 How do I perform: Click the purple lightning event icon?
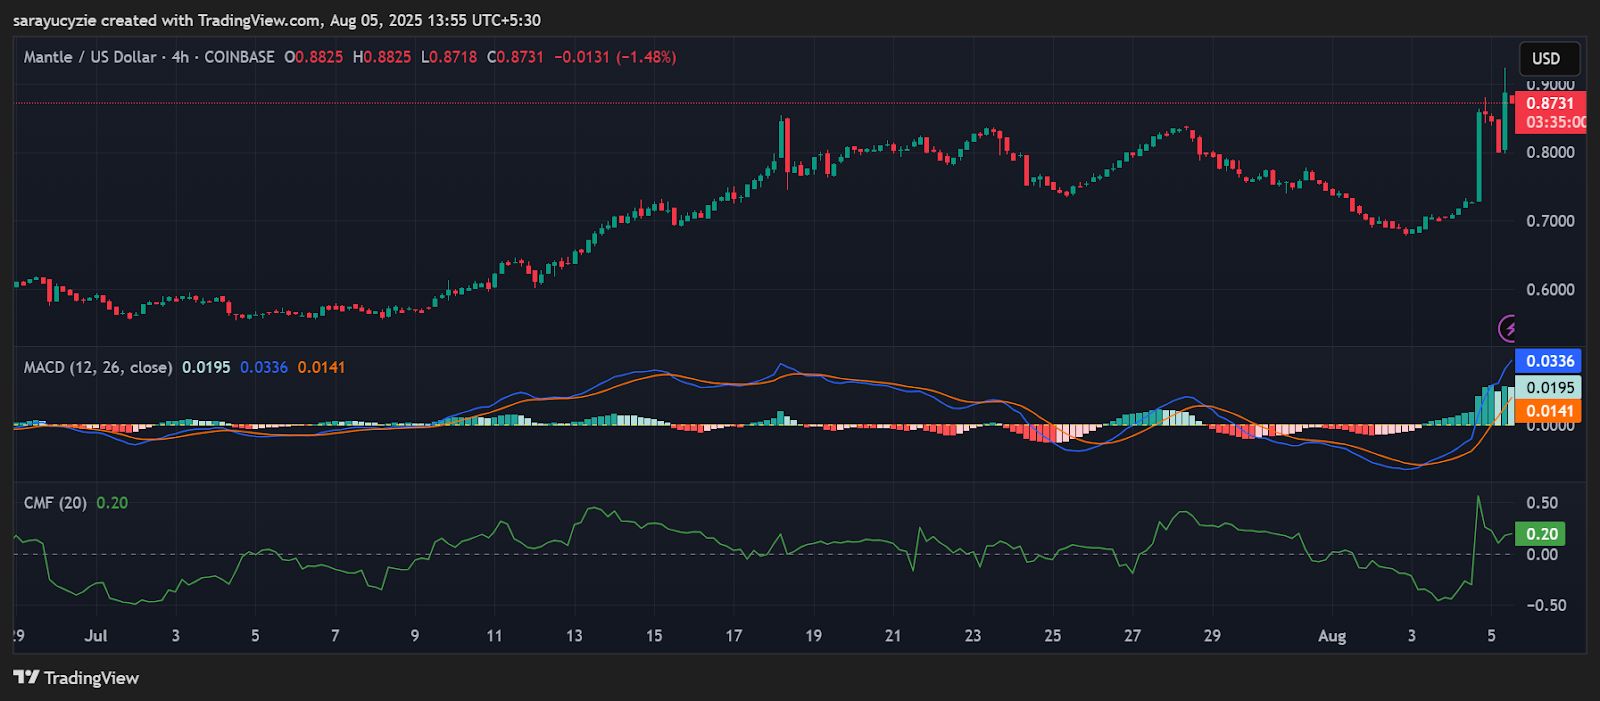[1507, 328]
